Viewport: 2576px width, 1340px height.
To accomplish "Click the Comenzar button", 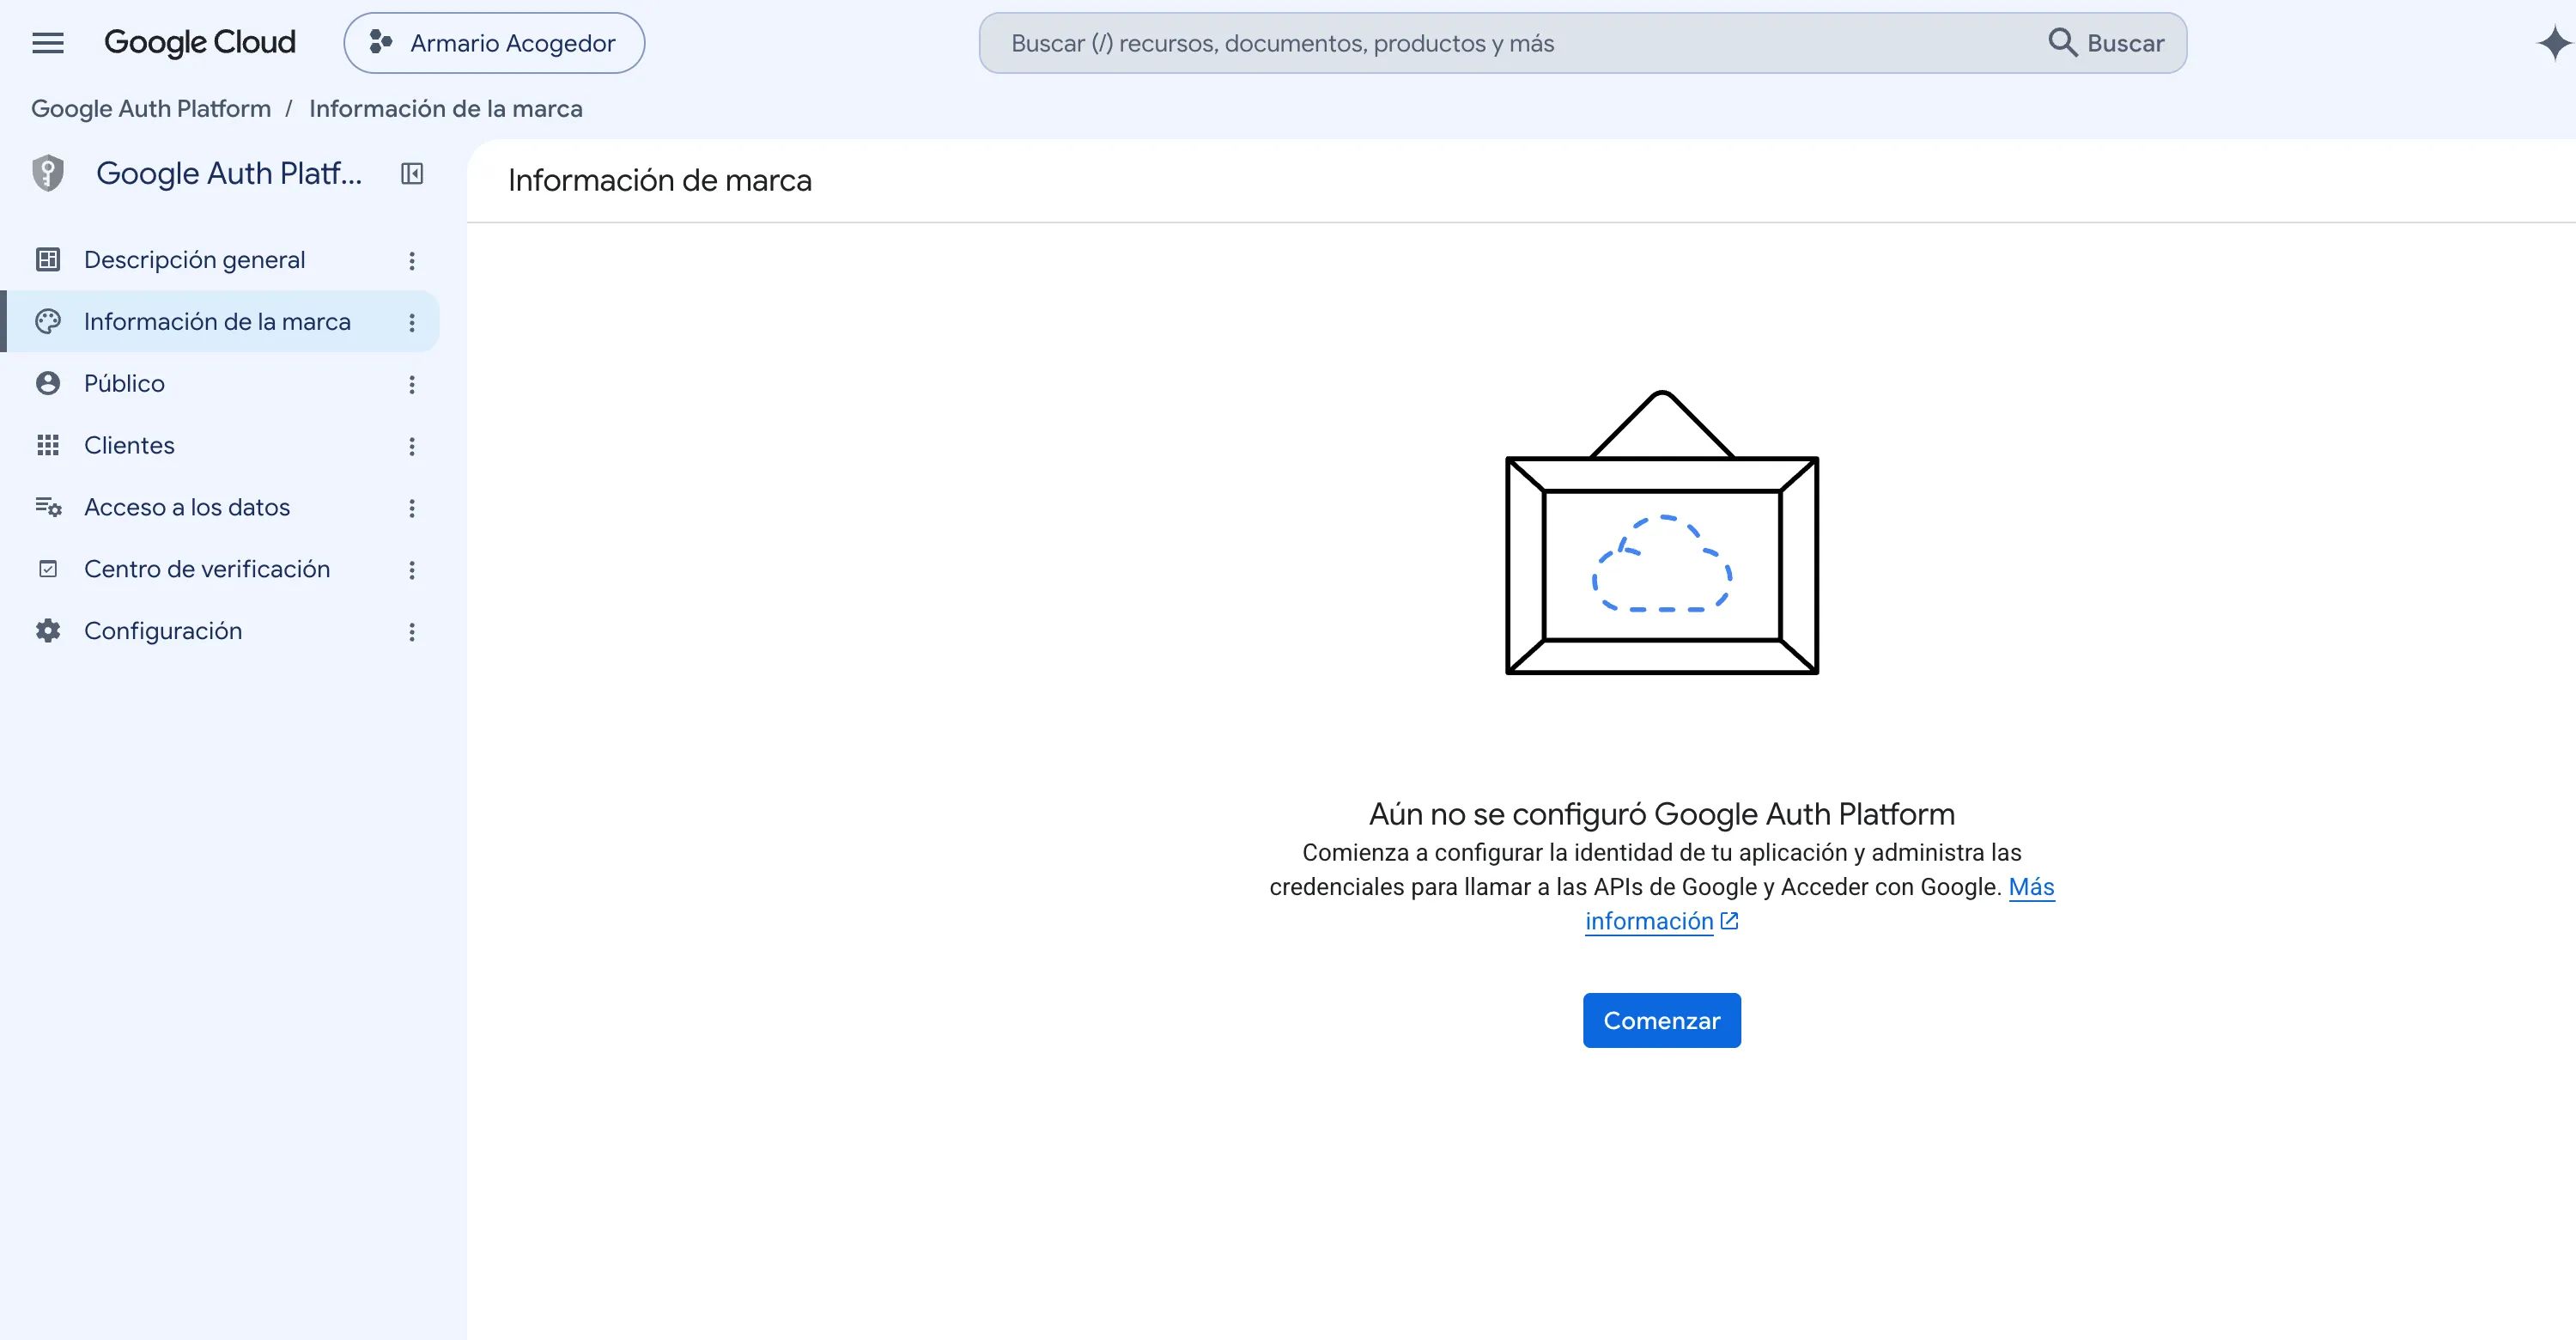I will click(x=1662, y=1021).
